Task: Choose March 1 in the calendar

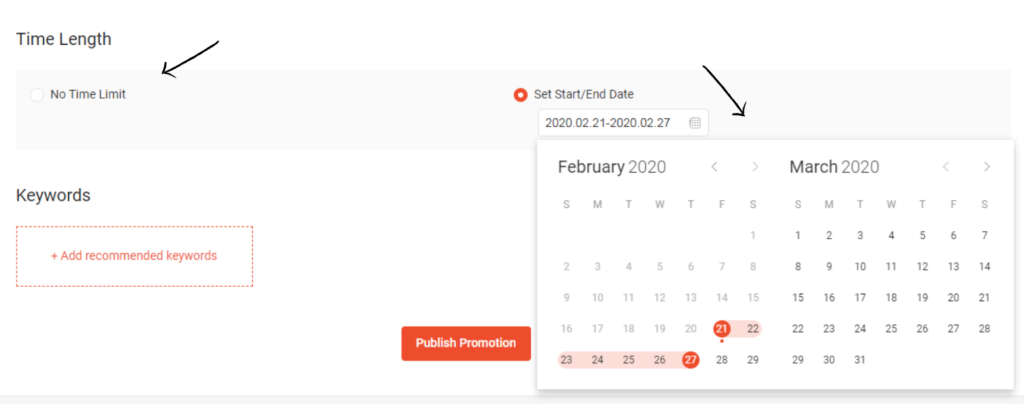Action: 797,235
